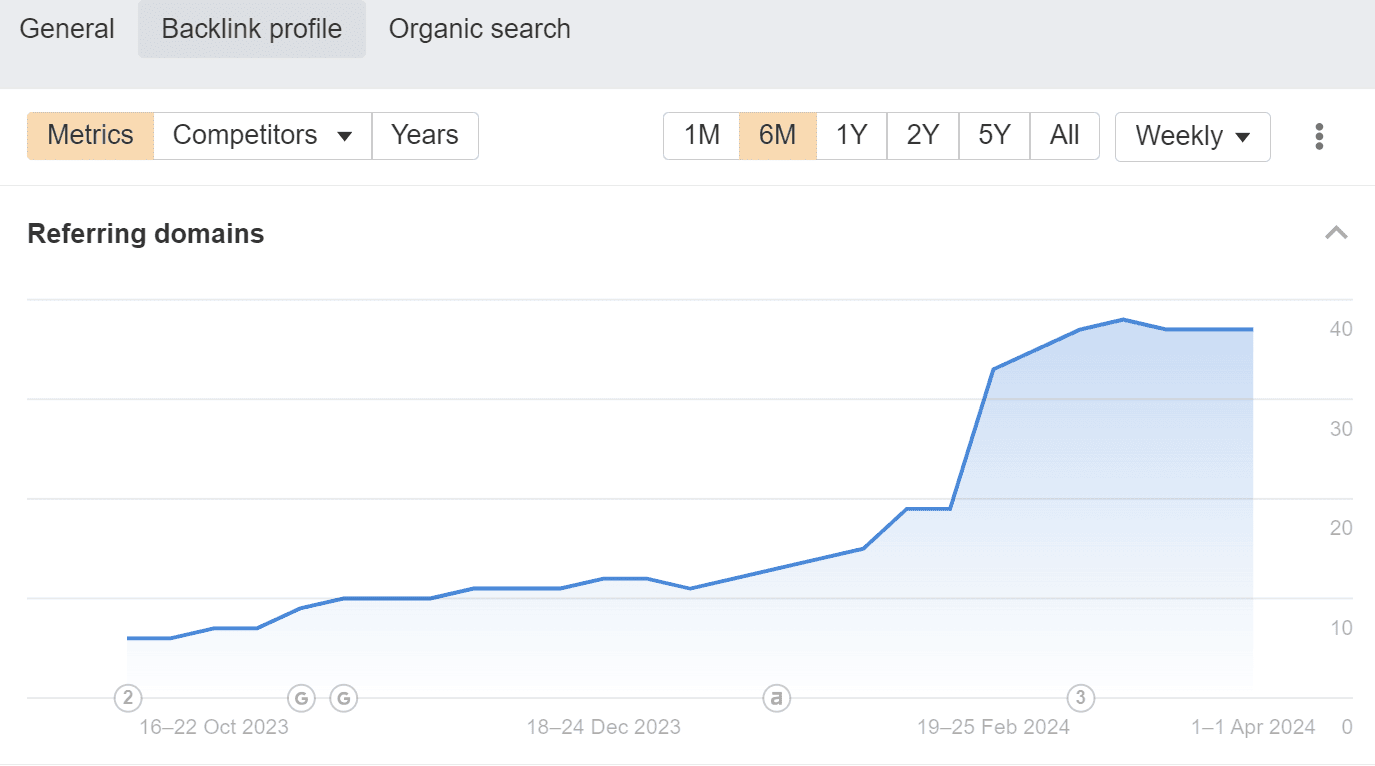Set time range to 1Y
The height and width of the screenshot is (766, 1375).
point(852,135)
